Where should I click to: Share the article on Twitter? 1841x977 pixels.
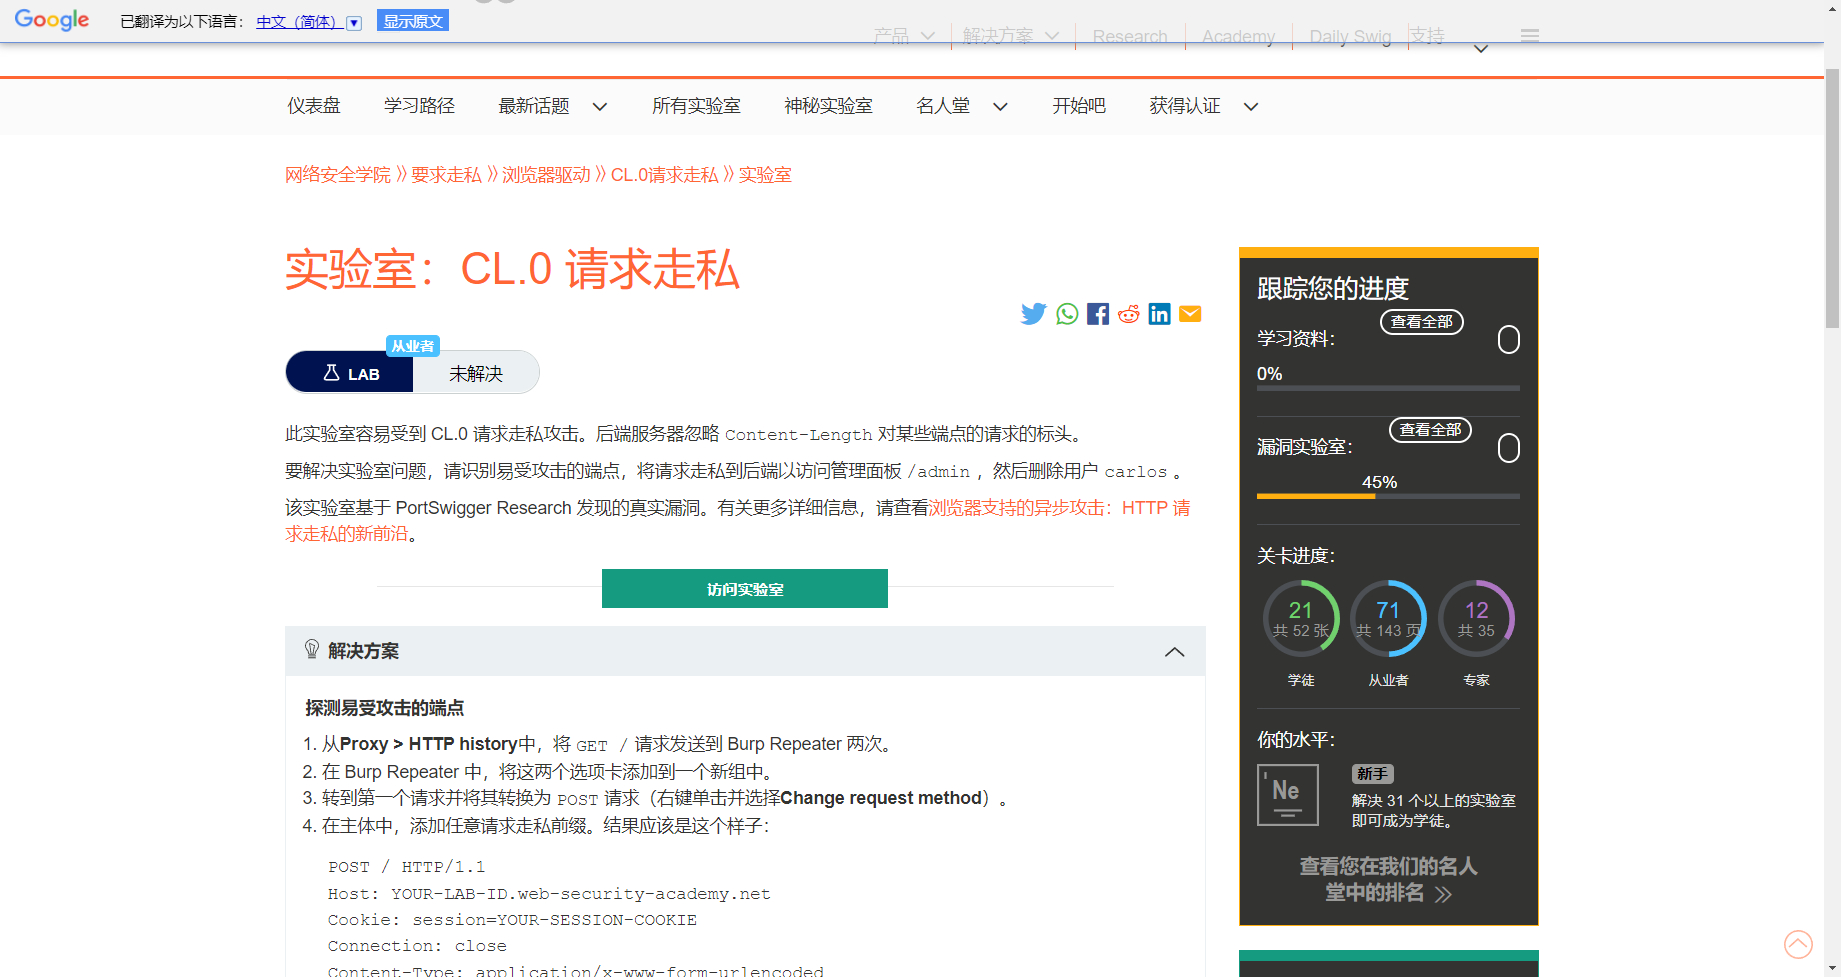[1033, 313]
